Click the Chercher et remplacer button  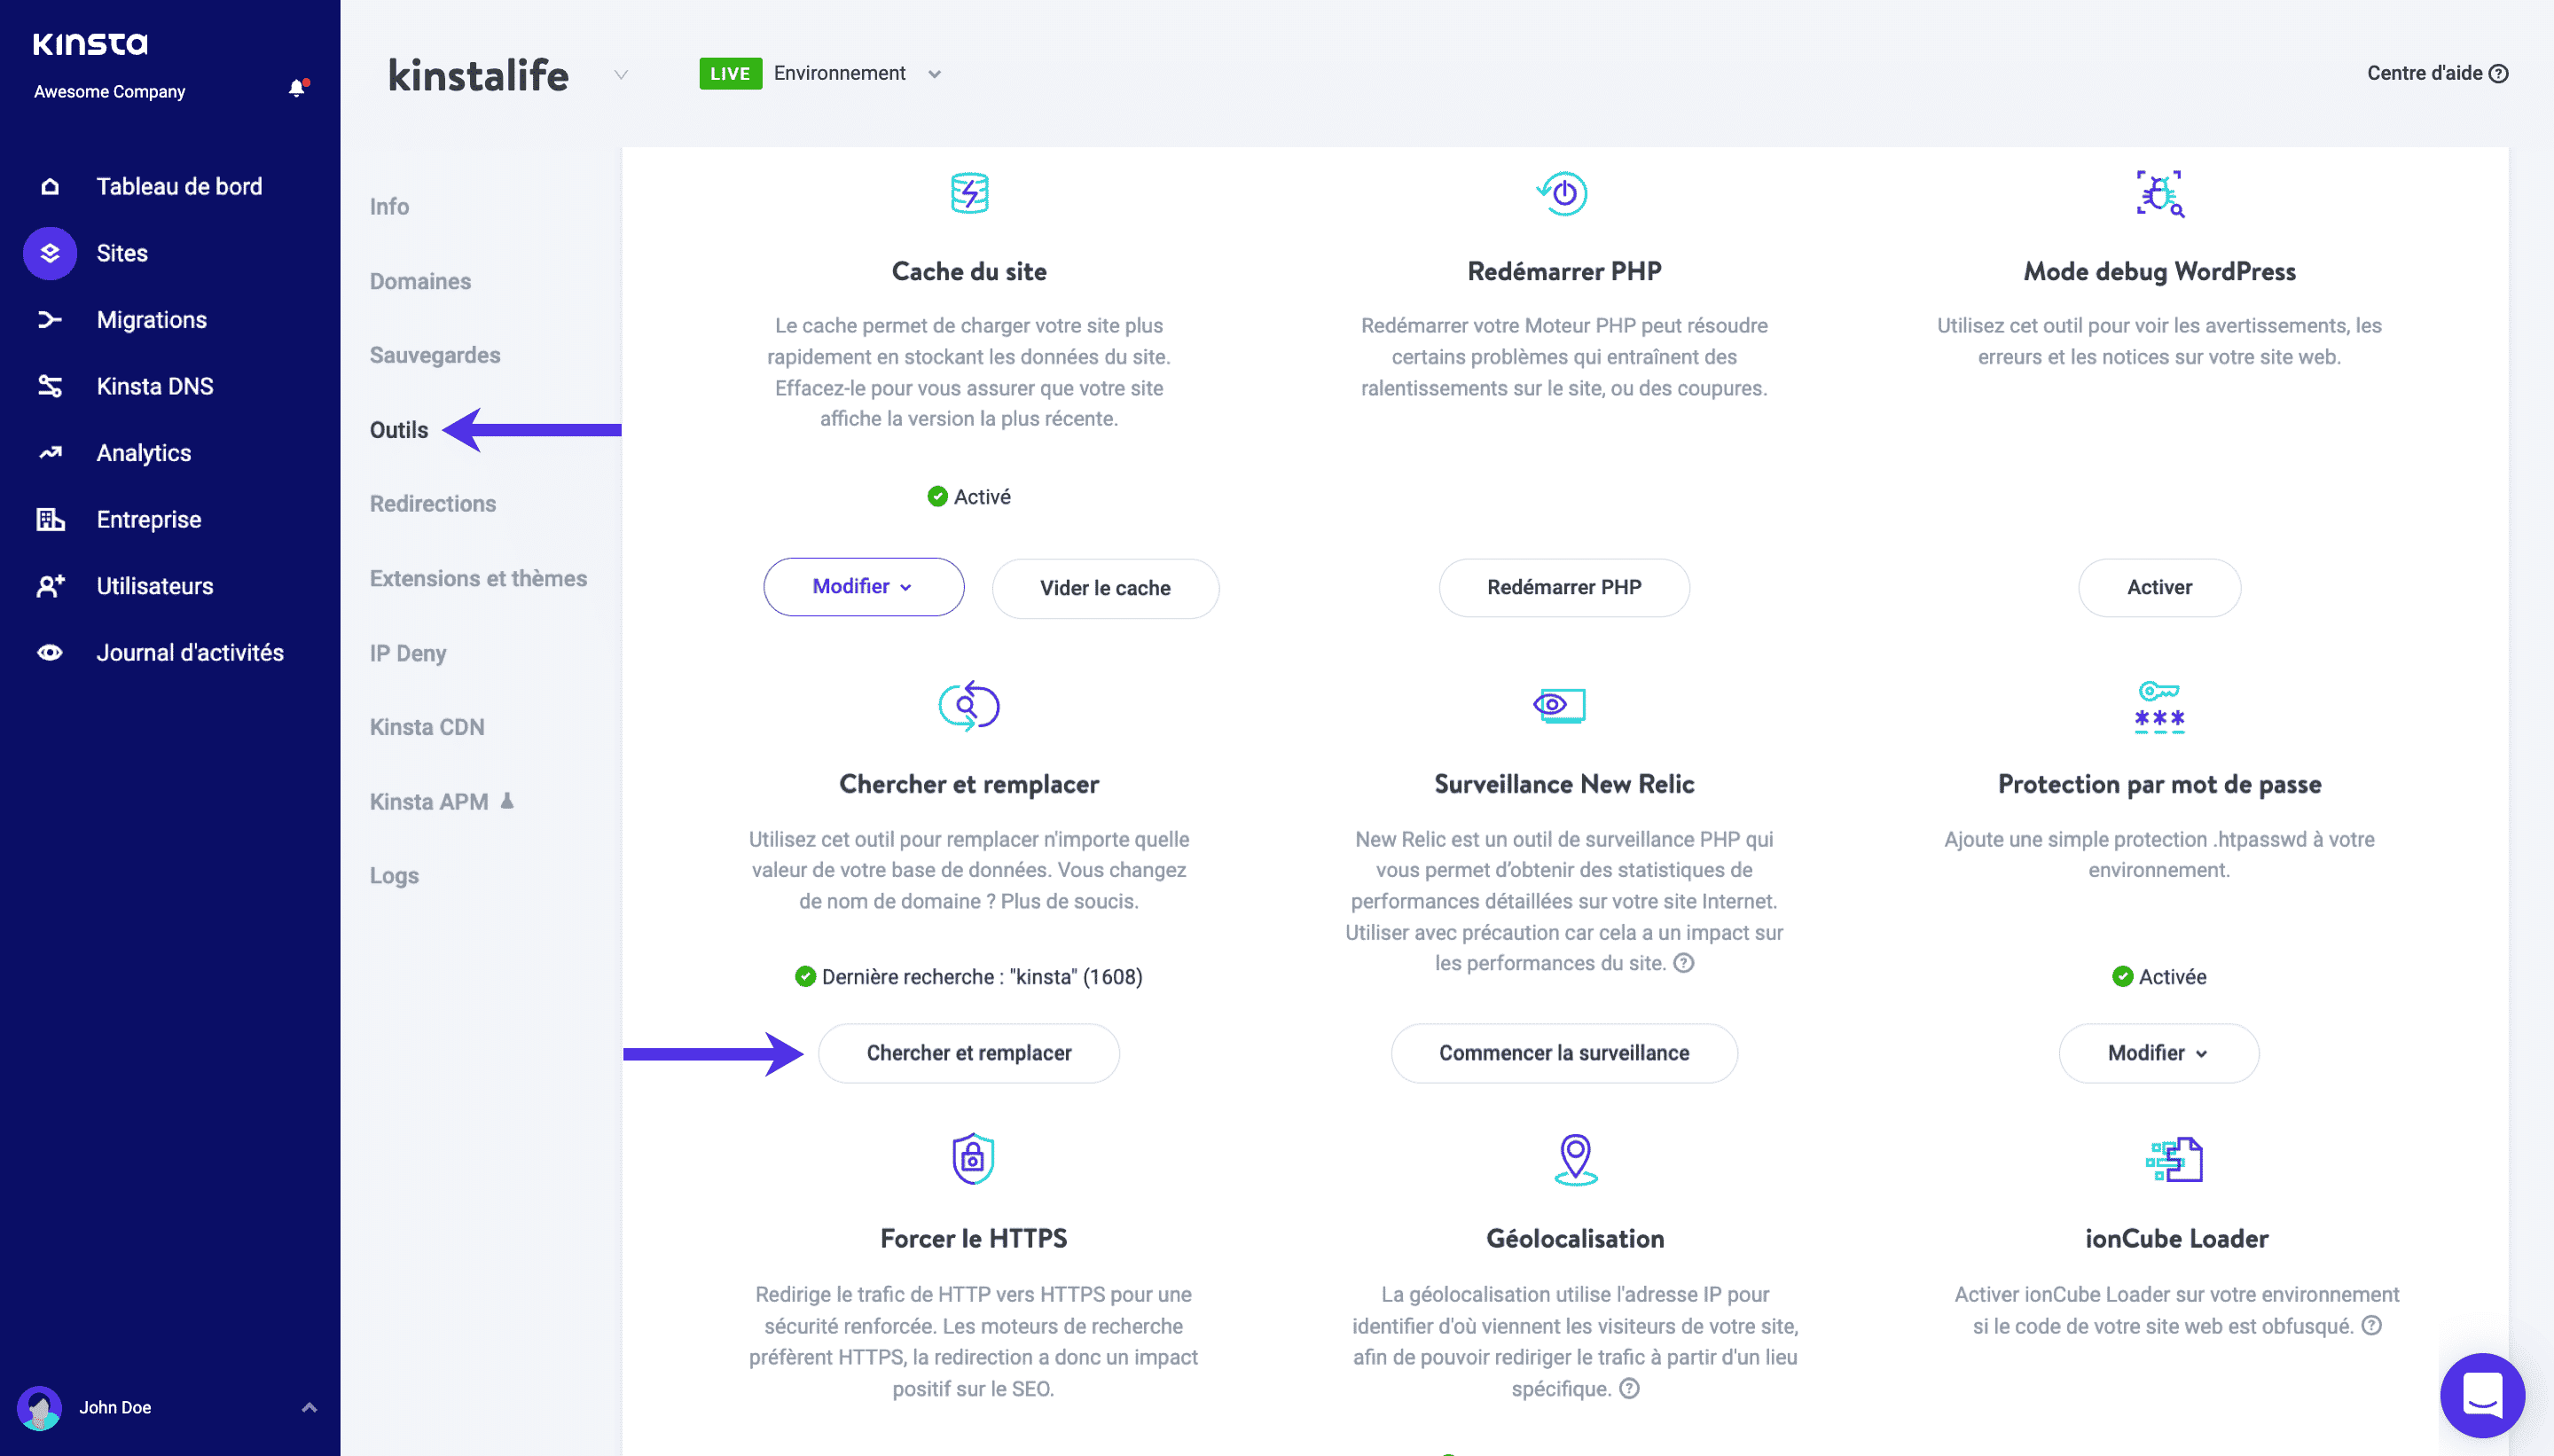click(968, 1051)
